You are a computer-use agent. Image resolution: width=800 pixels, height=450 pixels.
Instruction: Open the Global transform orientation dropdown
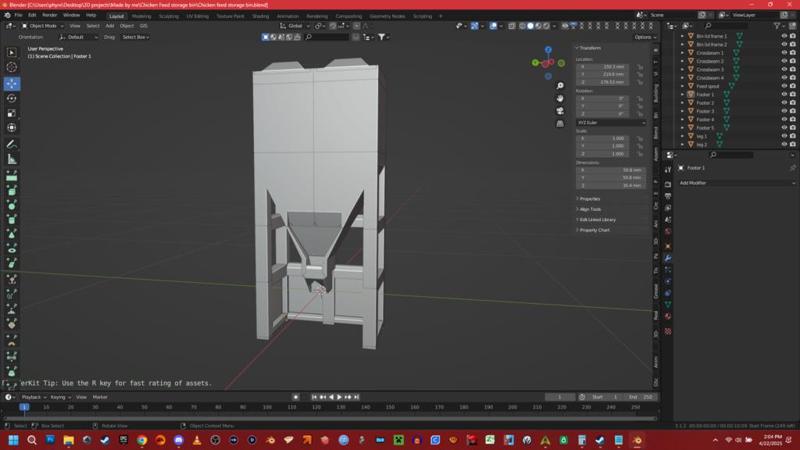pos(295,26)
